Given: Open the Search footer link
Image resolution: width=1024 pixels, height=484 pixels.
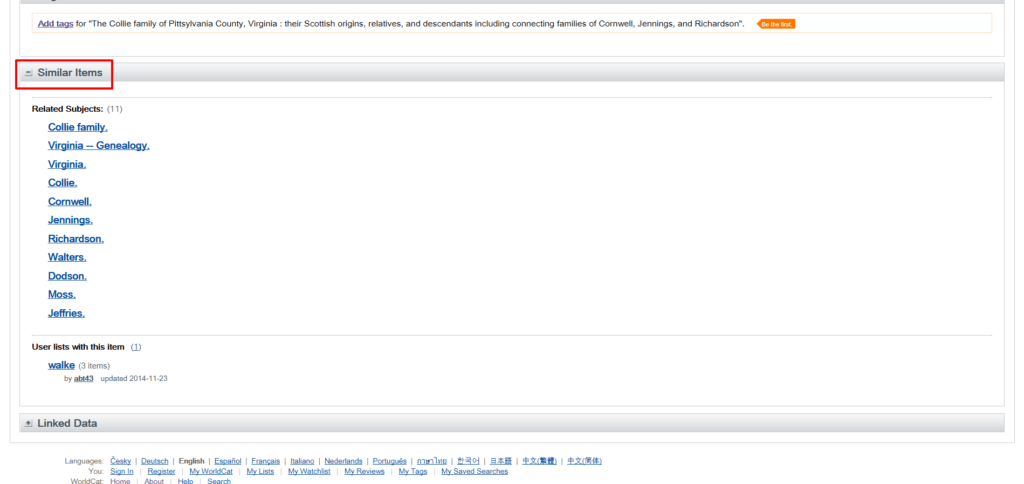Looking at the screenshot, I should pyautogui.click(x=219, y=481).
